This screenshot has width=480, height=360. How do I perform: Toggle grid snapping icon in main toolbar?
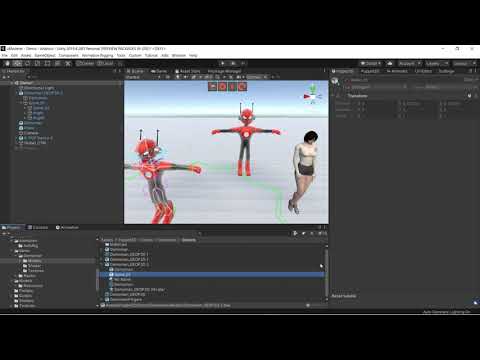click(x=121, y=63)
